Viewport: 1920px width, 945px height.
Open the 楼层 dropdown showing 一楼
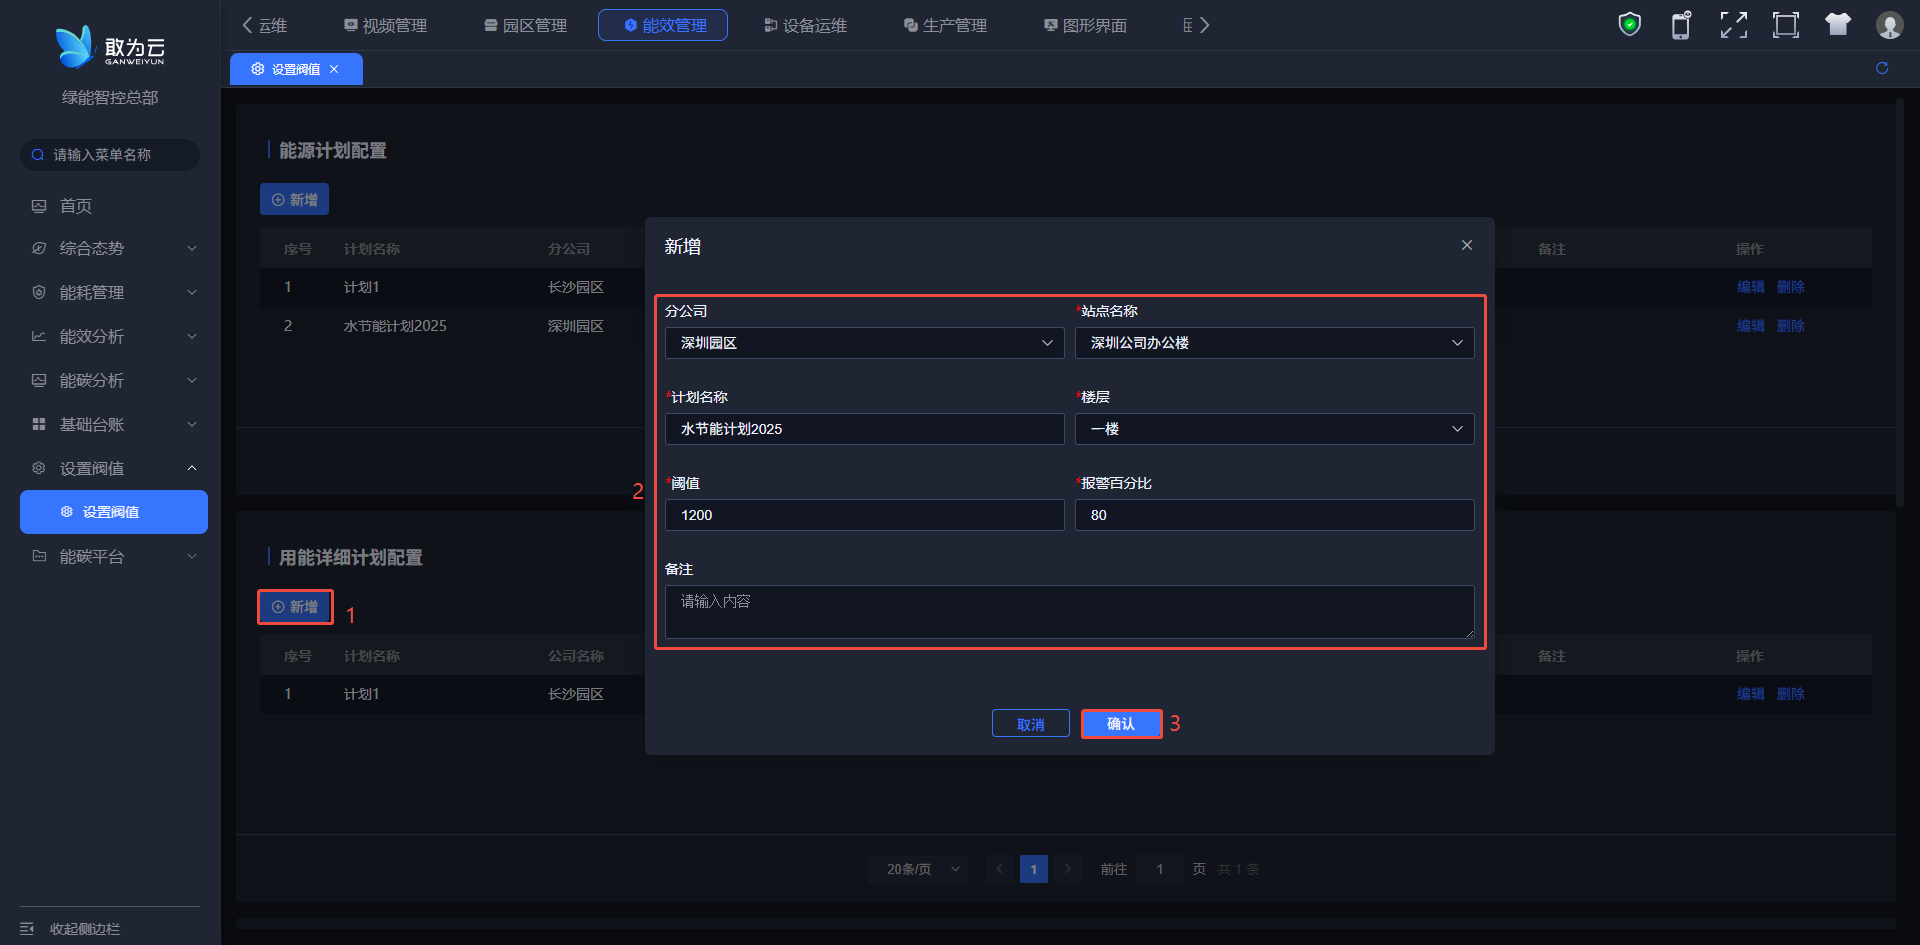click(x=1275, y=429)
